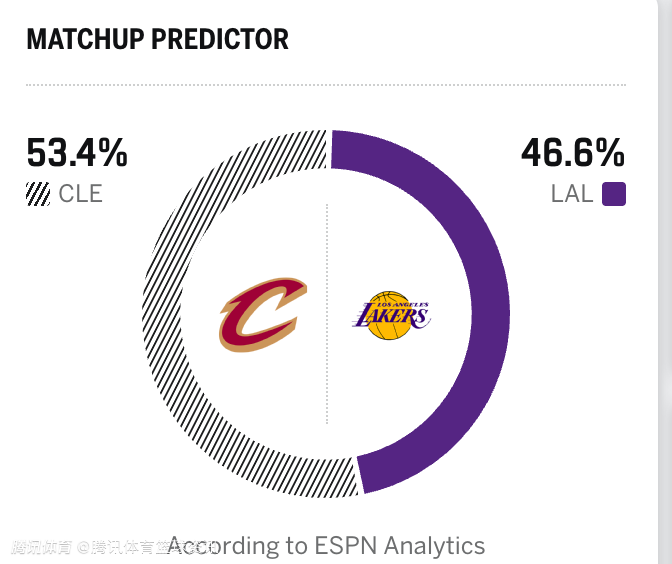
Task: Select the 46.6% win probability figure
Action: [572, 153]
